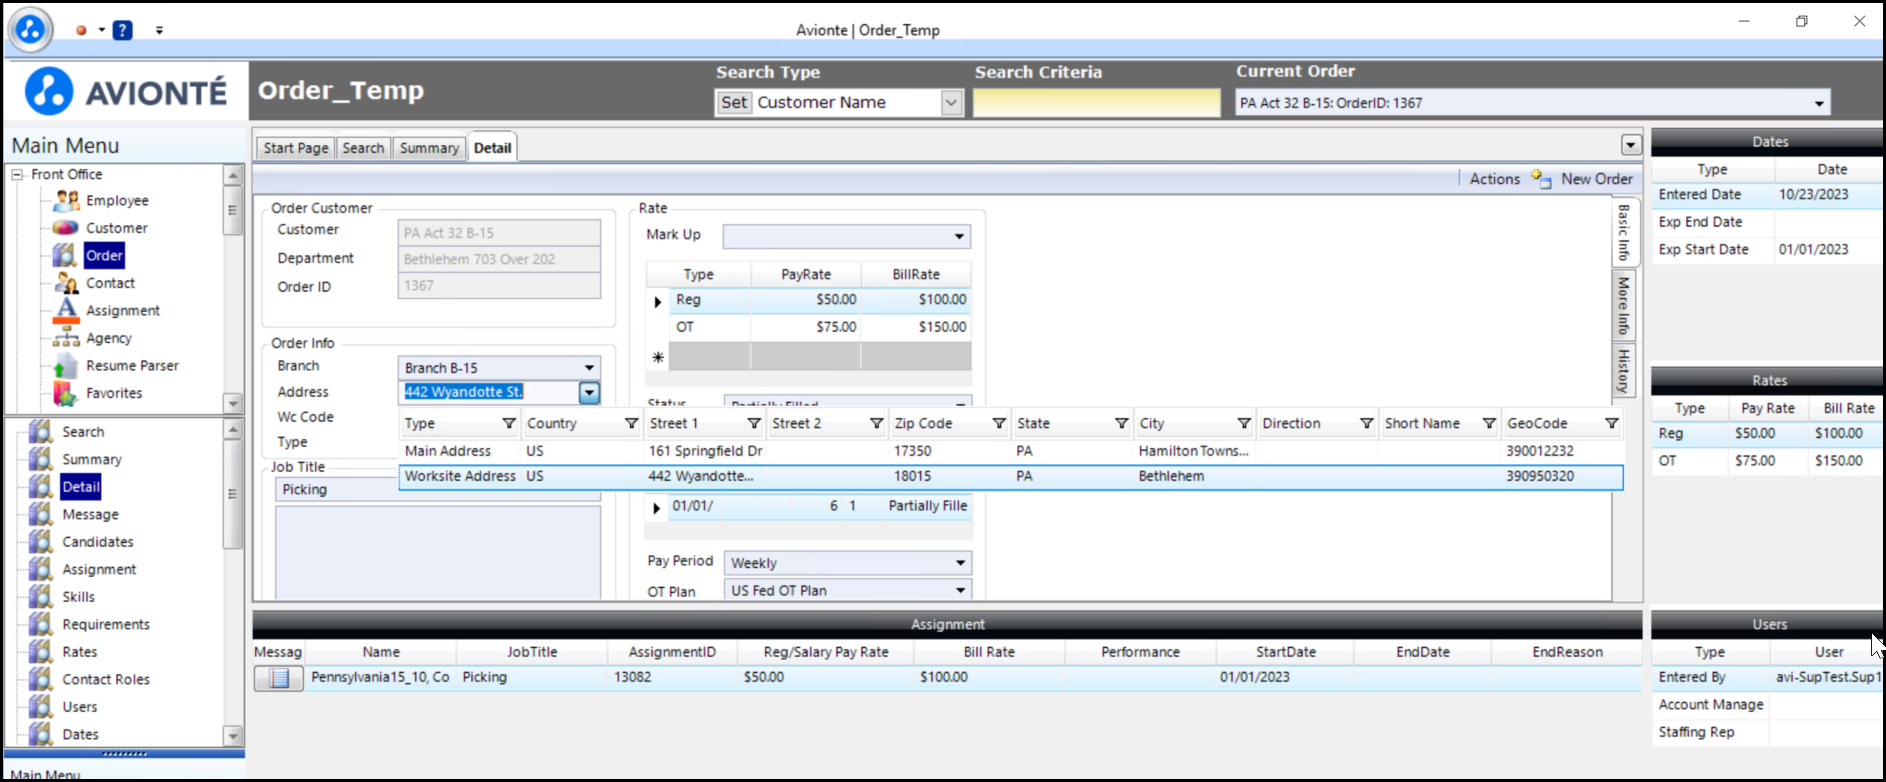Image resolution: width=1886 pixels, height=782 pixels.
Task: Open the More Info vertical tab
Action: (x=1623, y=305)
